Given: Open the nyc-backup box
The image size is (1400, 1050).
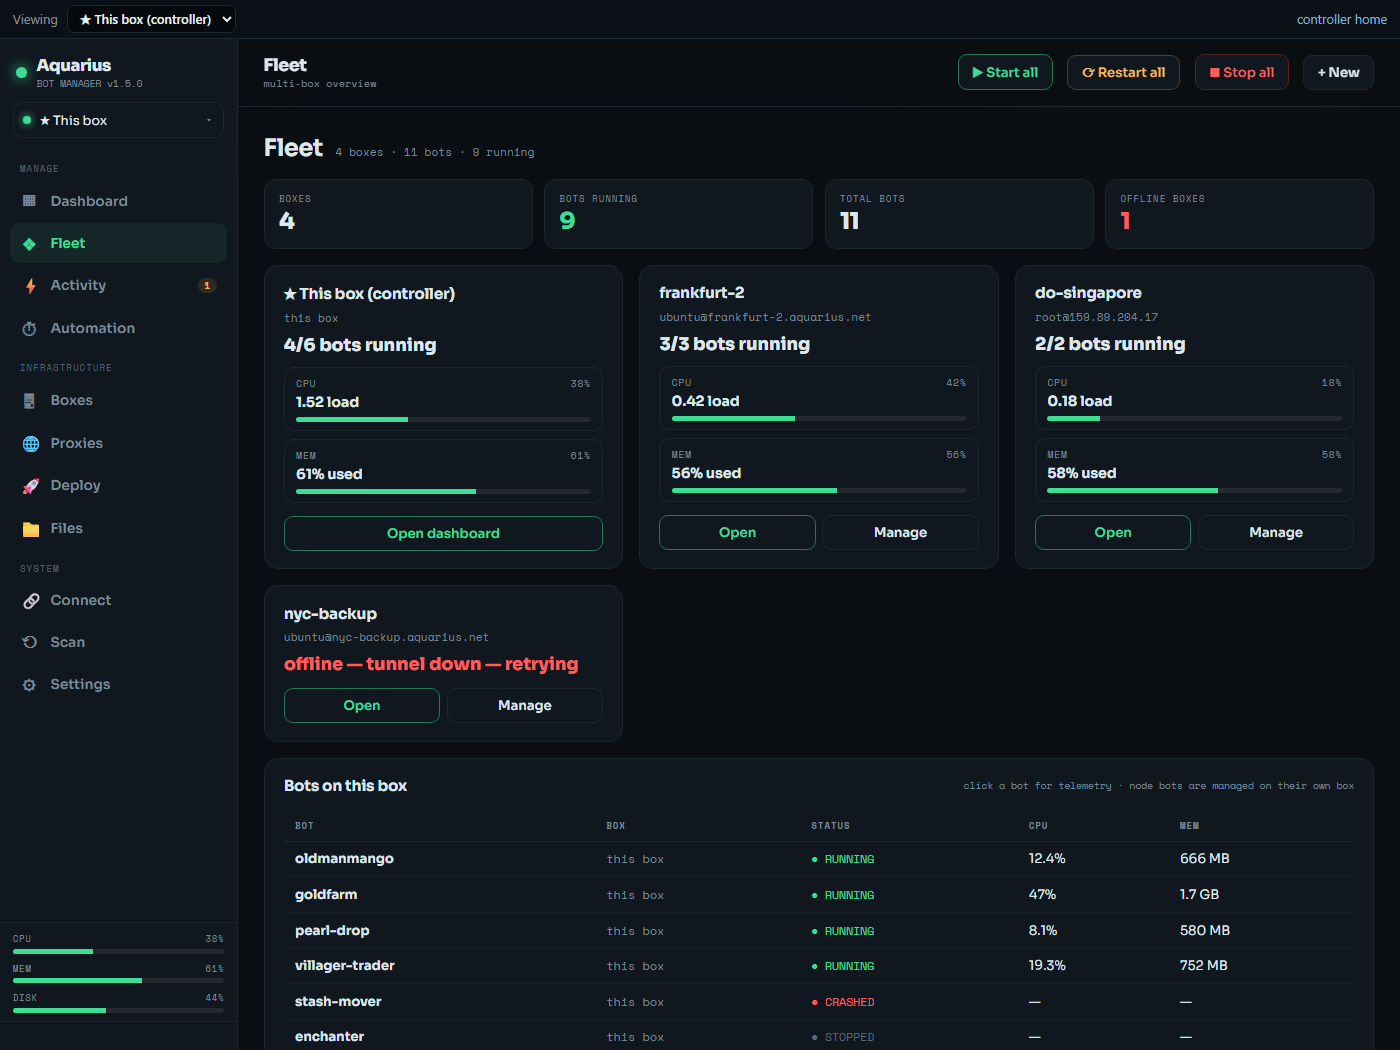Looking at the screenshot, I should 361,705.
